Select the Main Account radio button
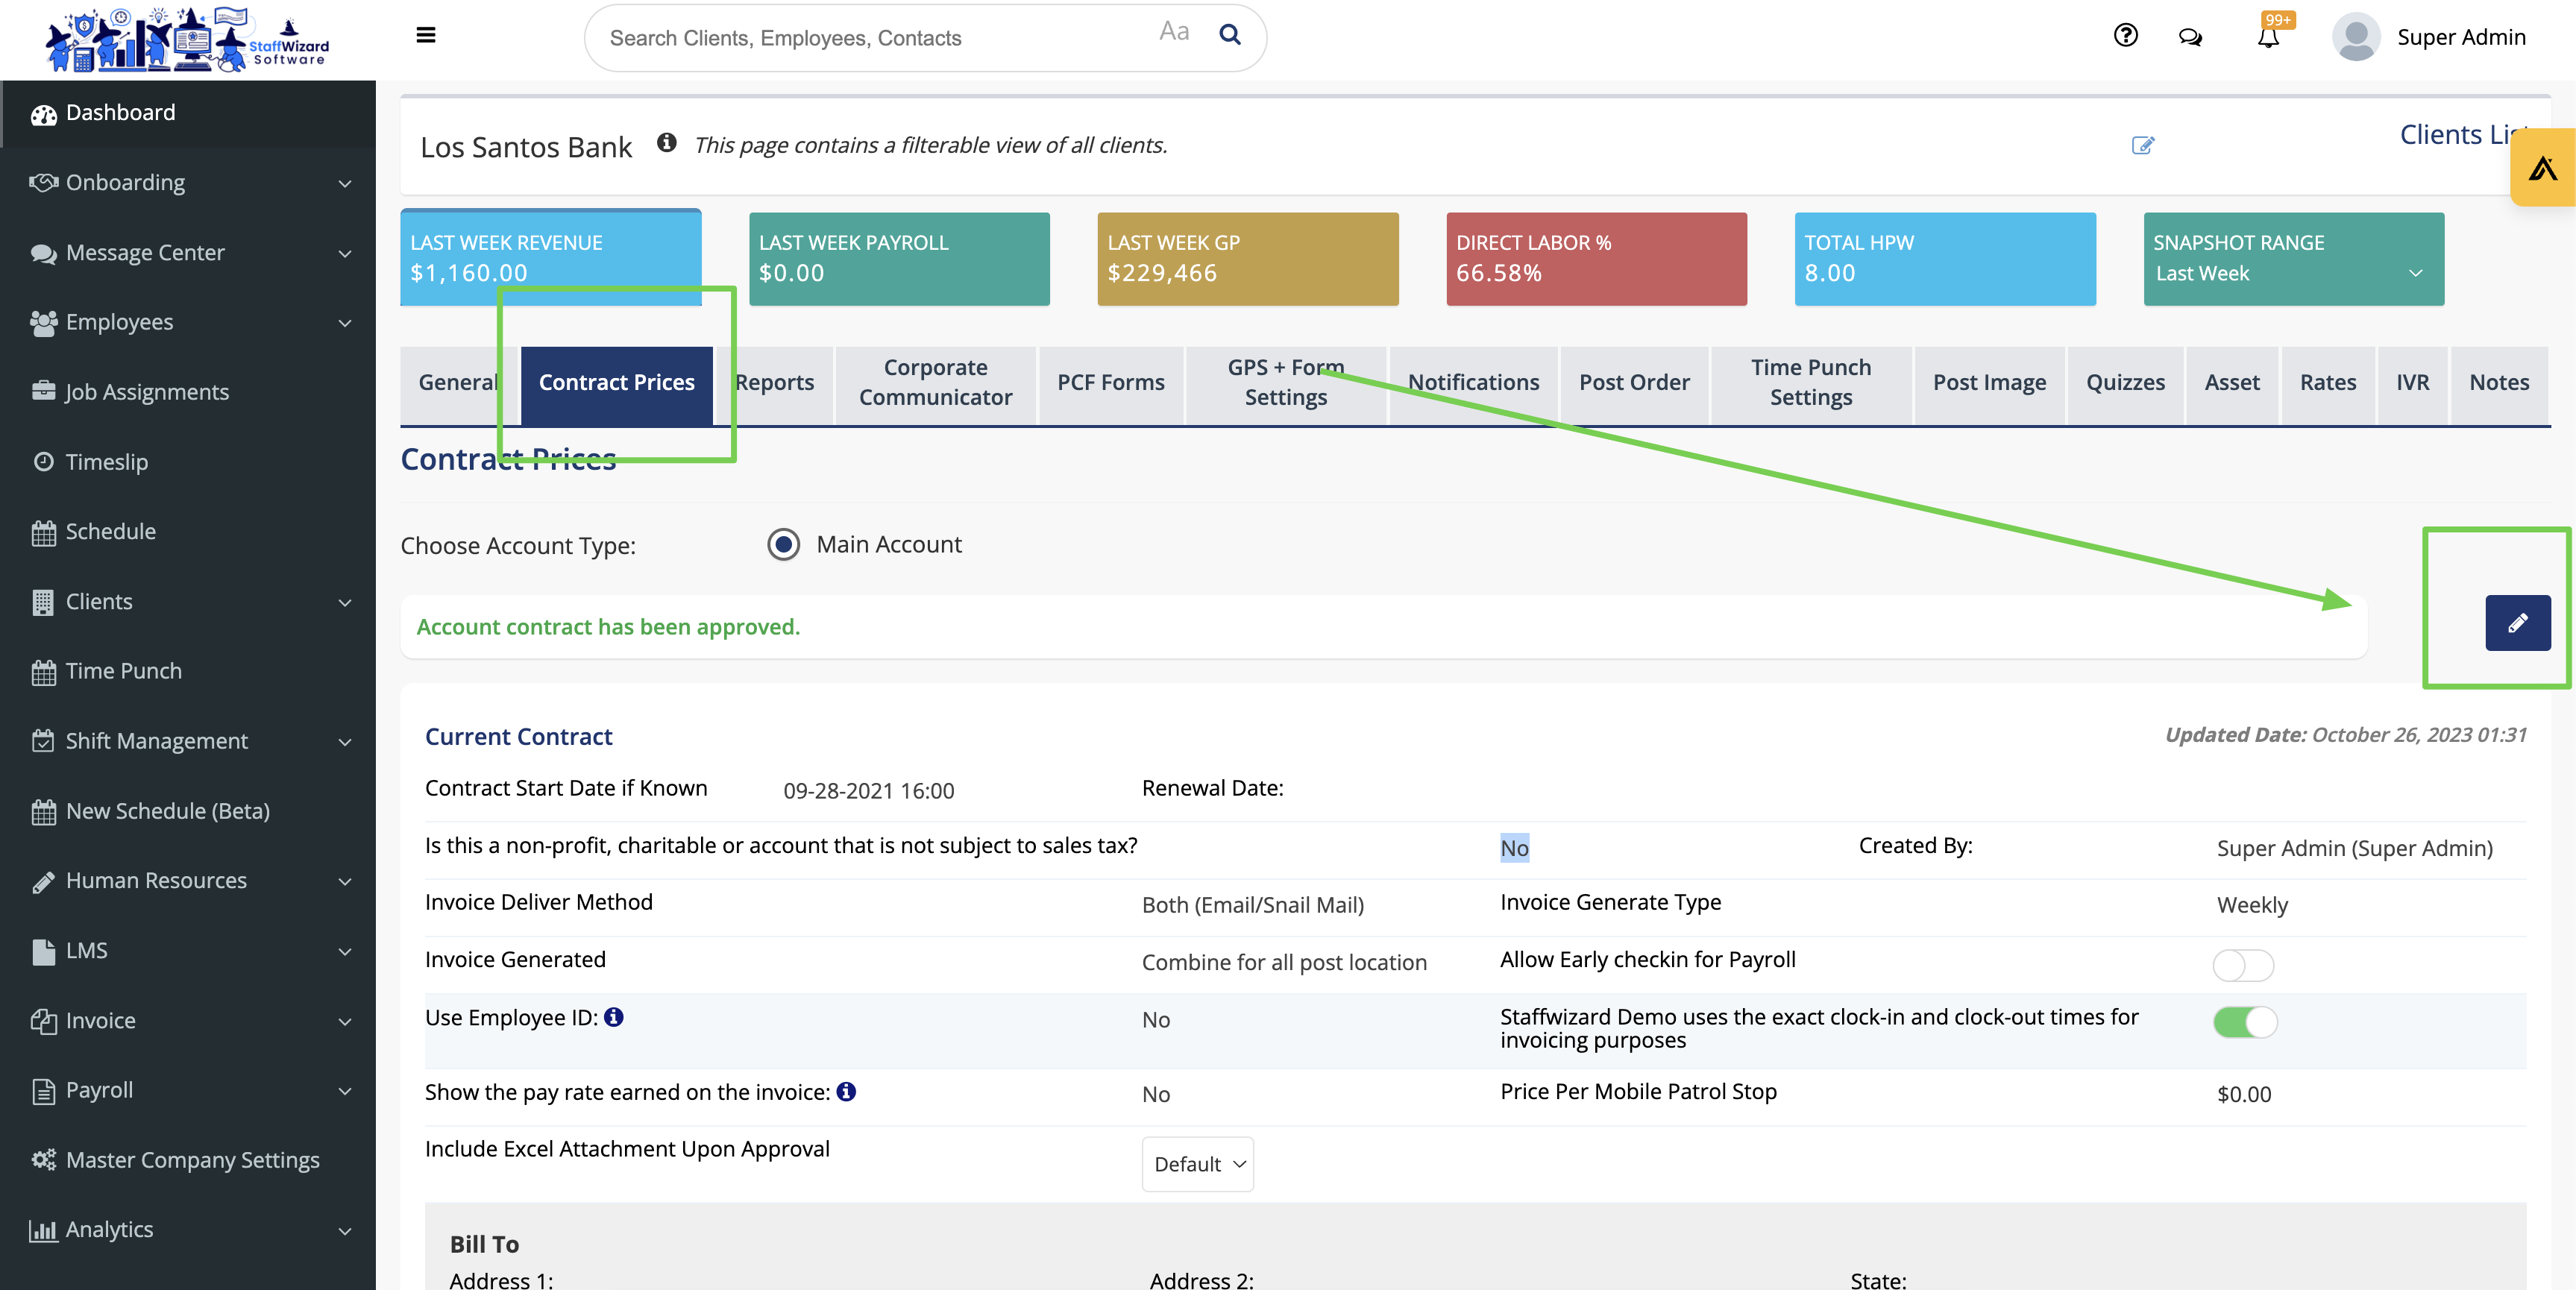Viewport: 2576px width, 1290px height. 783,544
